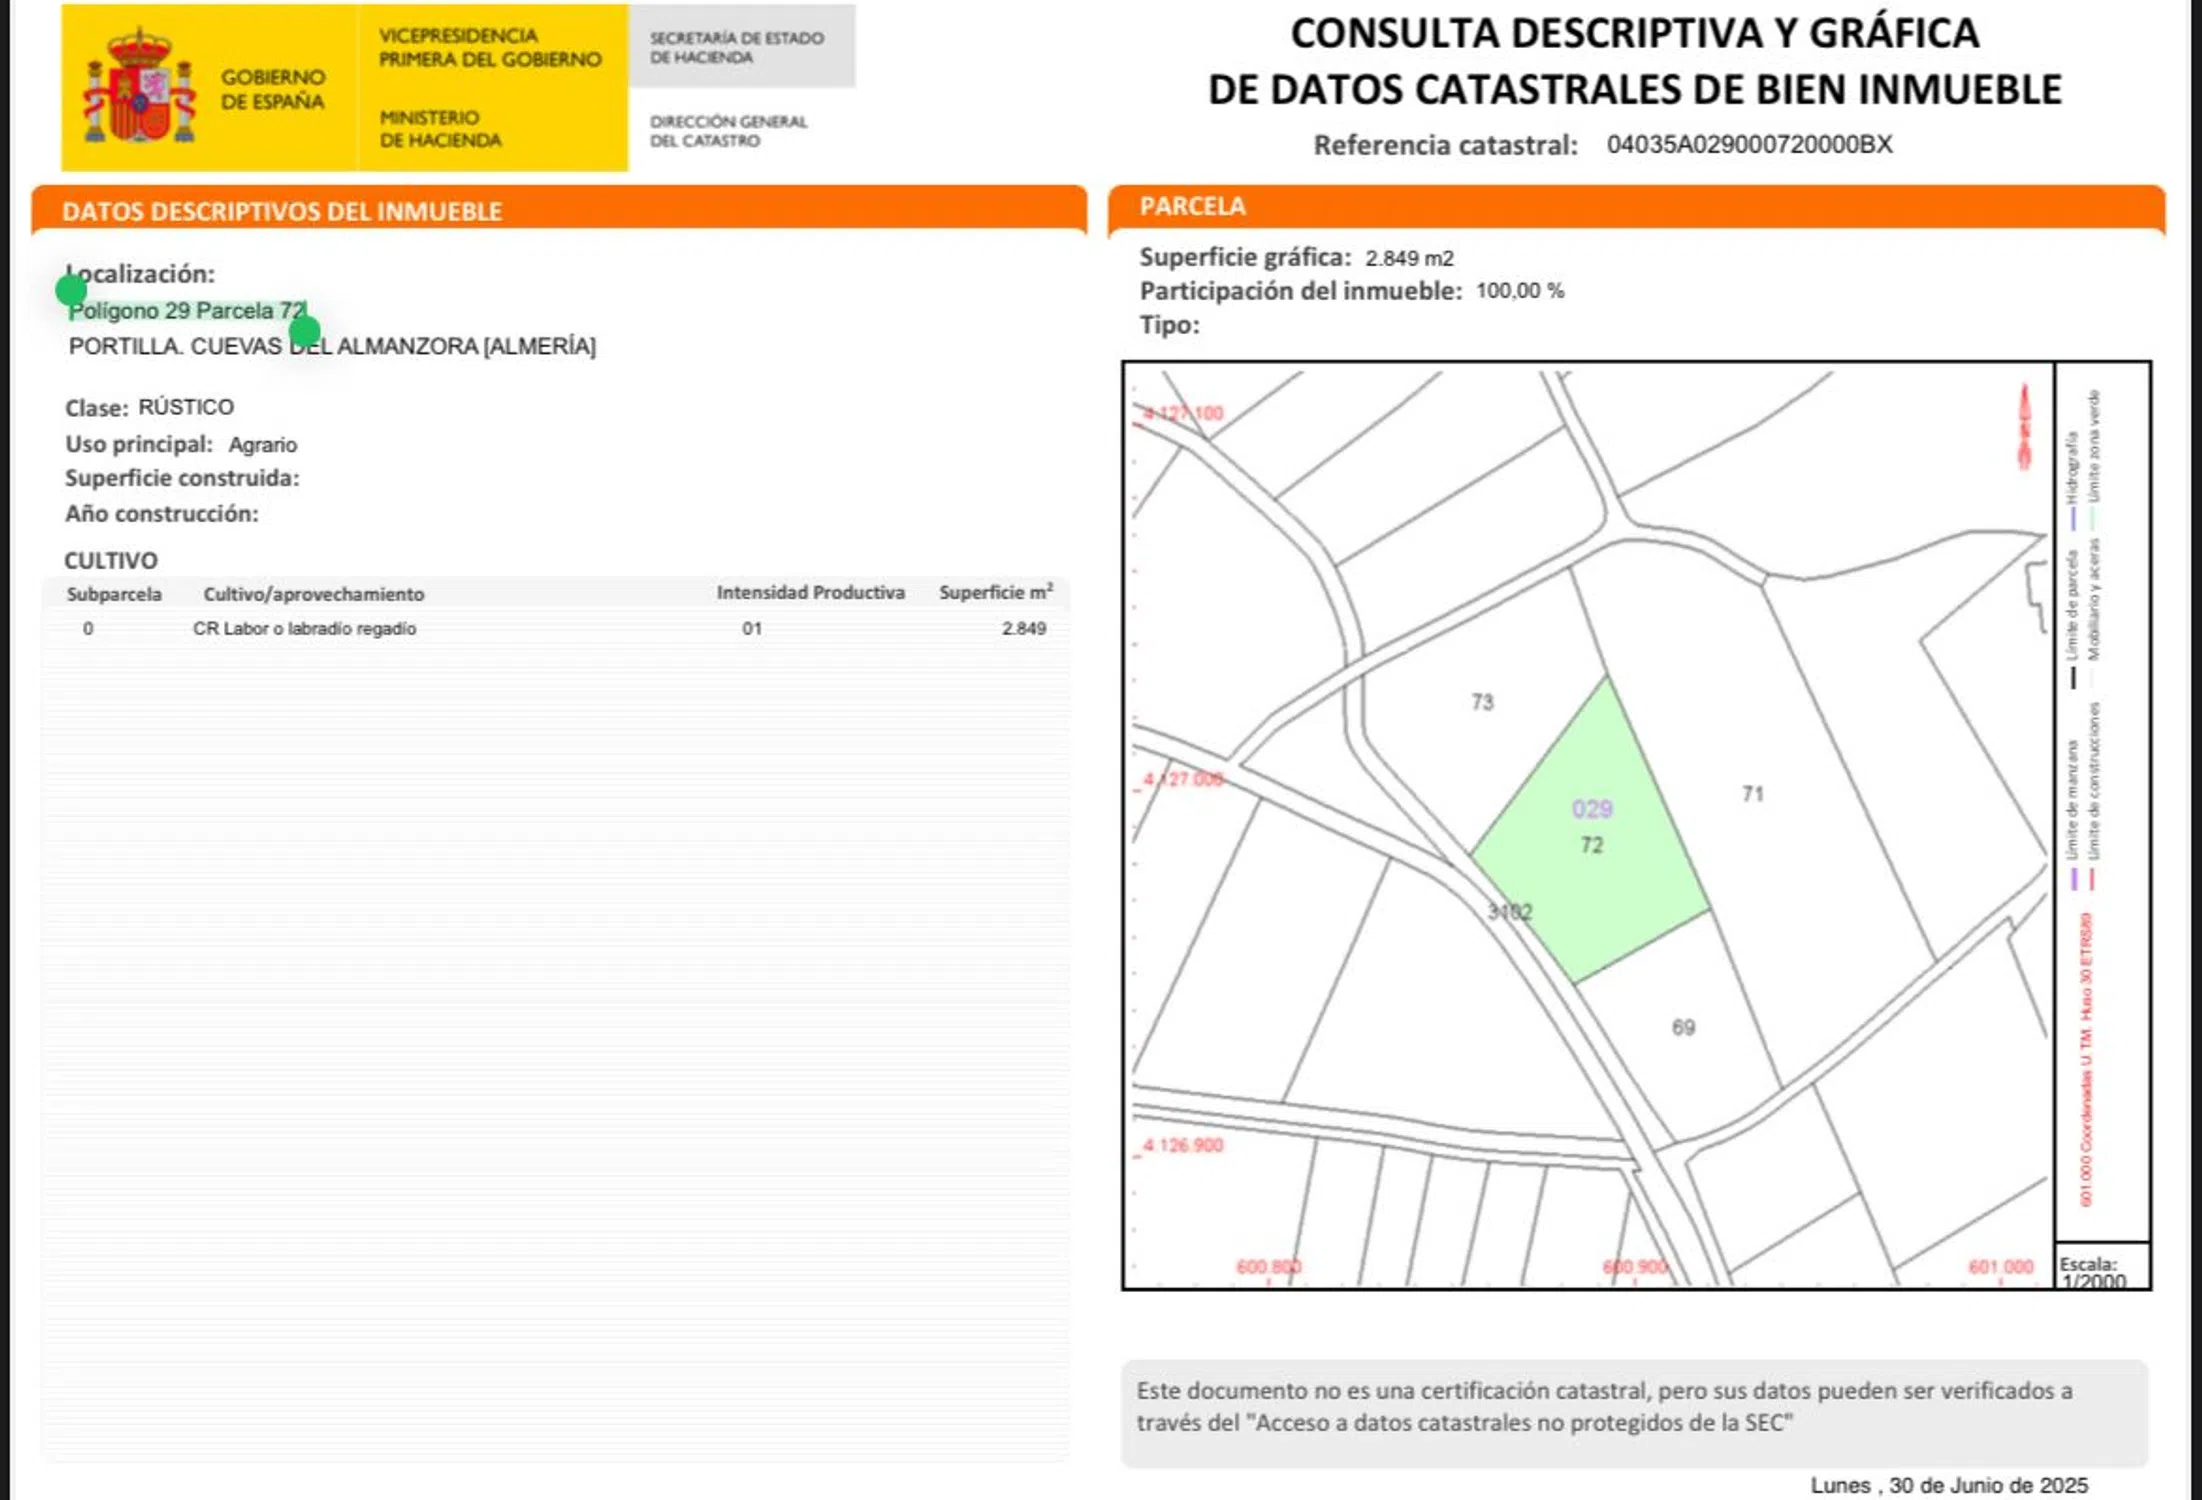
Task: Tap the start text selection handle
Action: pyautogui.click(x=71, y=291)
